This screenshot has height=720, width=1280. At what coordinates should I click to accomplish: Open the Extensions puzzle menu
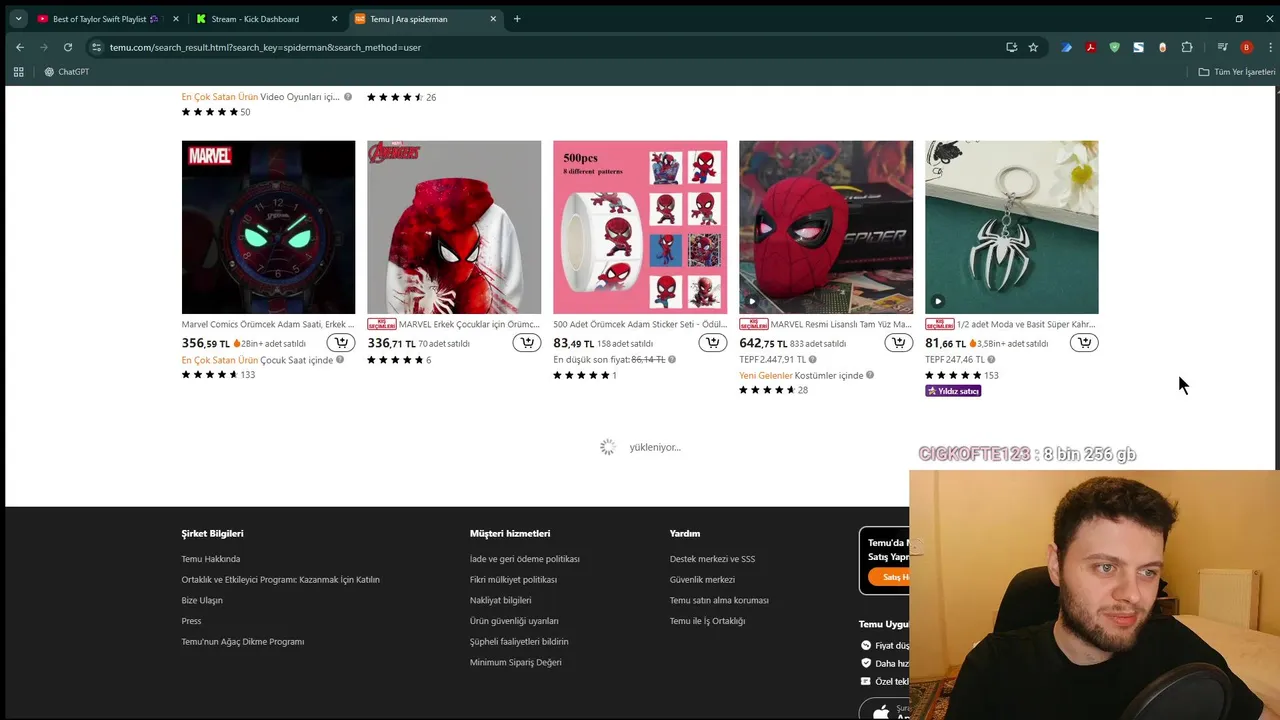pyautogui.click(x=1187, y=47)
